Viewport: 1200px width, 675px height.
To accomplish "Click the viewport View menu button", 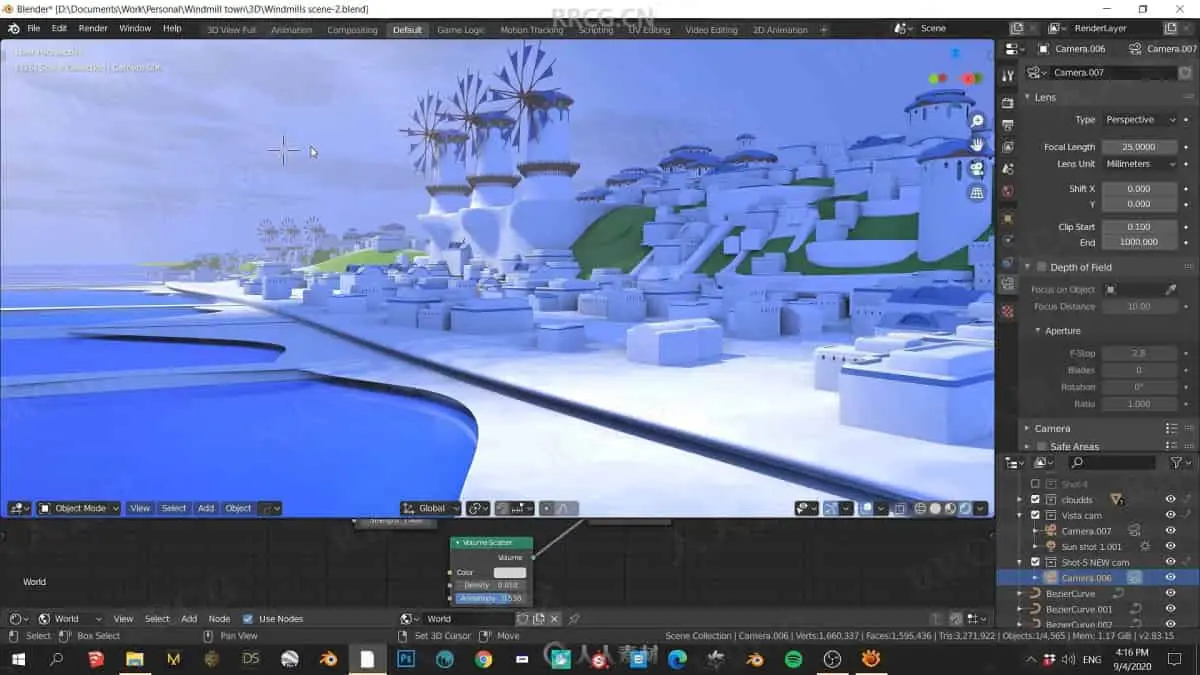I will point(140,508).
